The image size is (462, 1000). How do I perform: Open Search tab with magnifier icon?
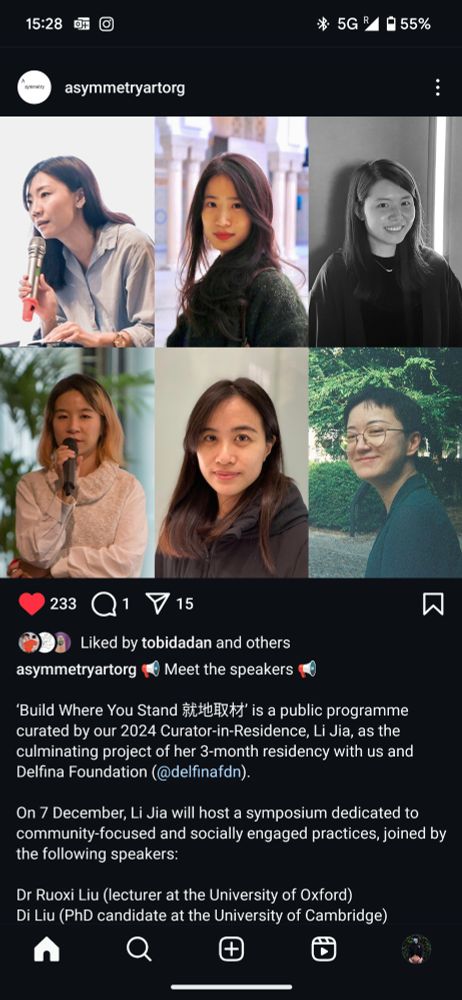[138, 950]
